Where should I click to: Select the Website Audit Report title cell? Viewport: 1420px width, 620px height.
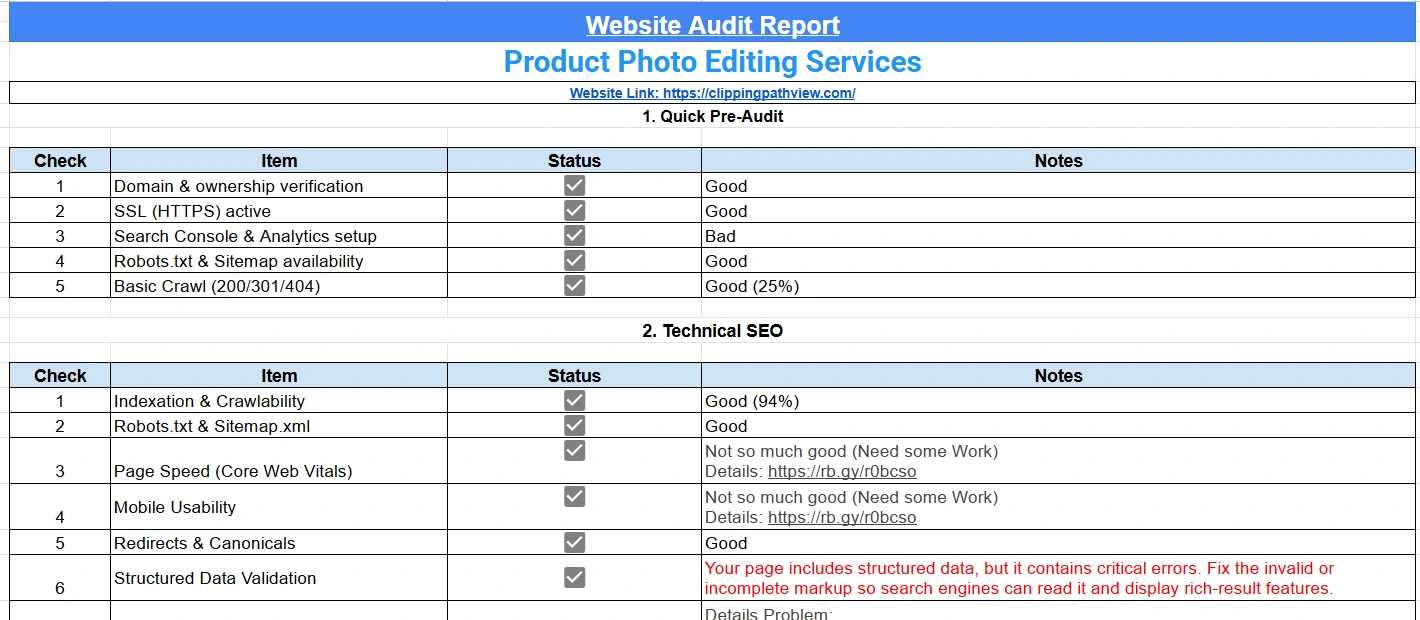(x=712, y=25)
